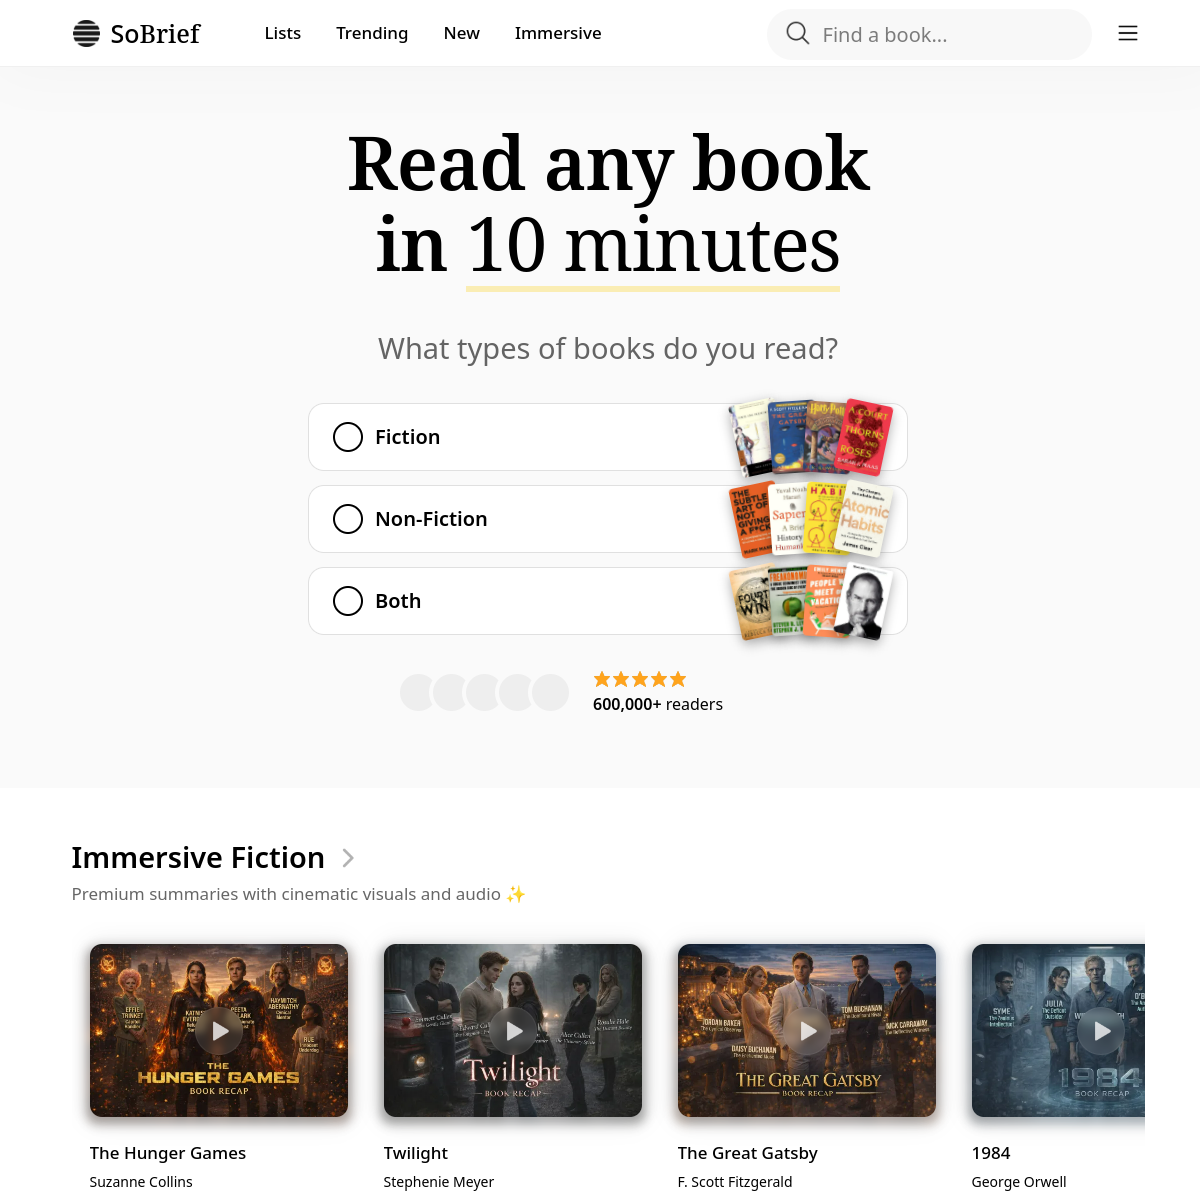Go to the New nav item
Viewport: 1200px width, 1200px height.
462,33
